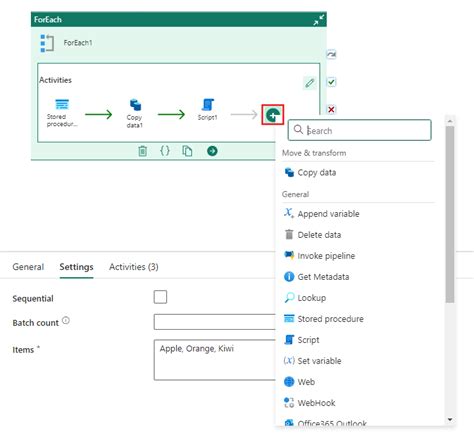Delete the ForEach activity with the trash icon
The image size is (474, 448).
point(142,151)
